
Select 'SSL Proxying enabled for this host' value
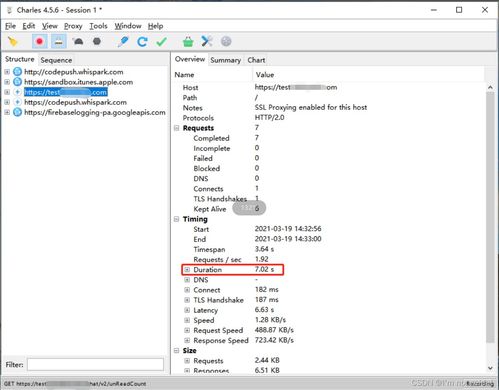click(x=311, y=107)
